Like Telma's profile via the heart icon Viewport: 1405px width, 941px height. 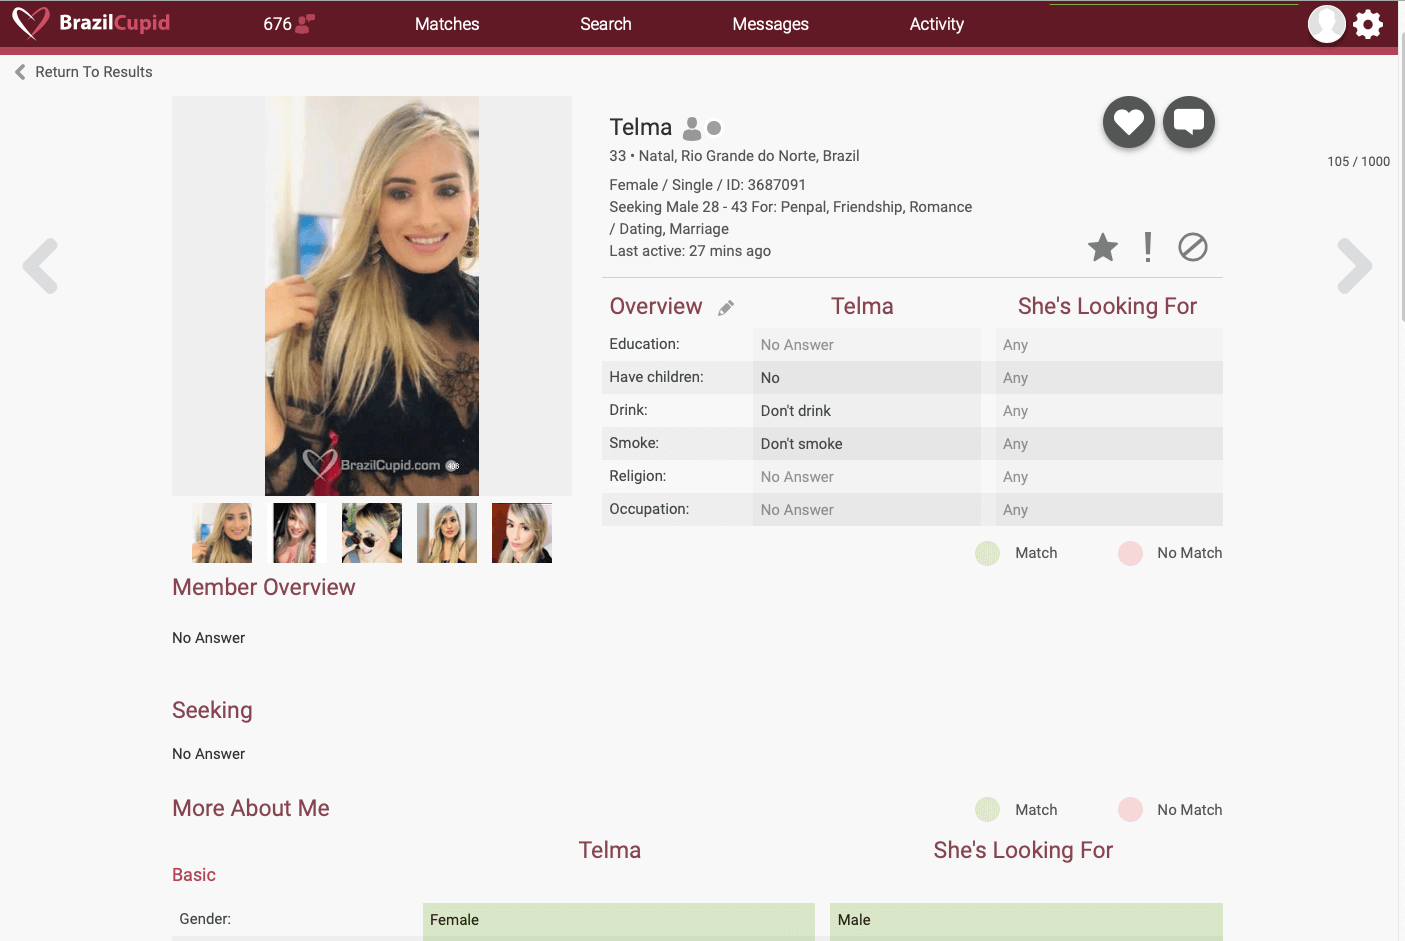click(x=1128, y=122)
